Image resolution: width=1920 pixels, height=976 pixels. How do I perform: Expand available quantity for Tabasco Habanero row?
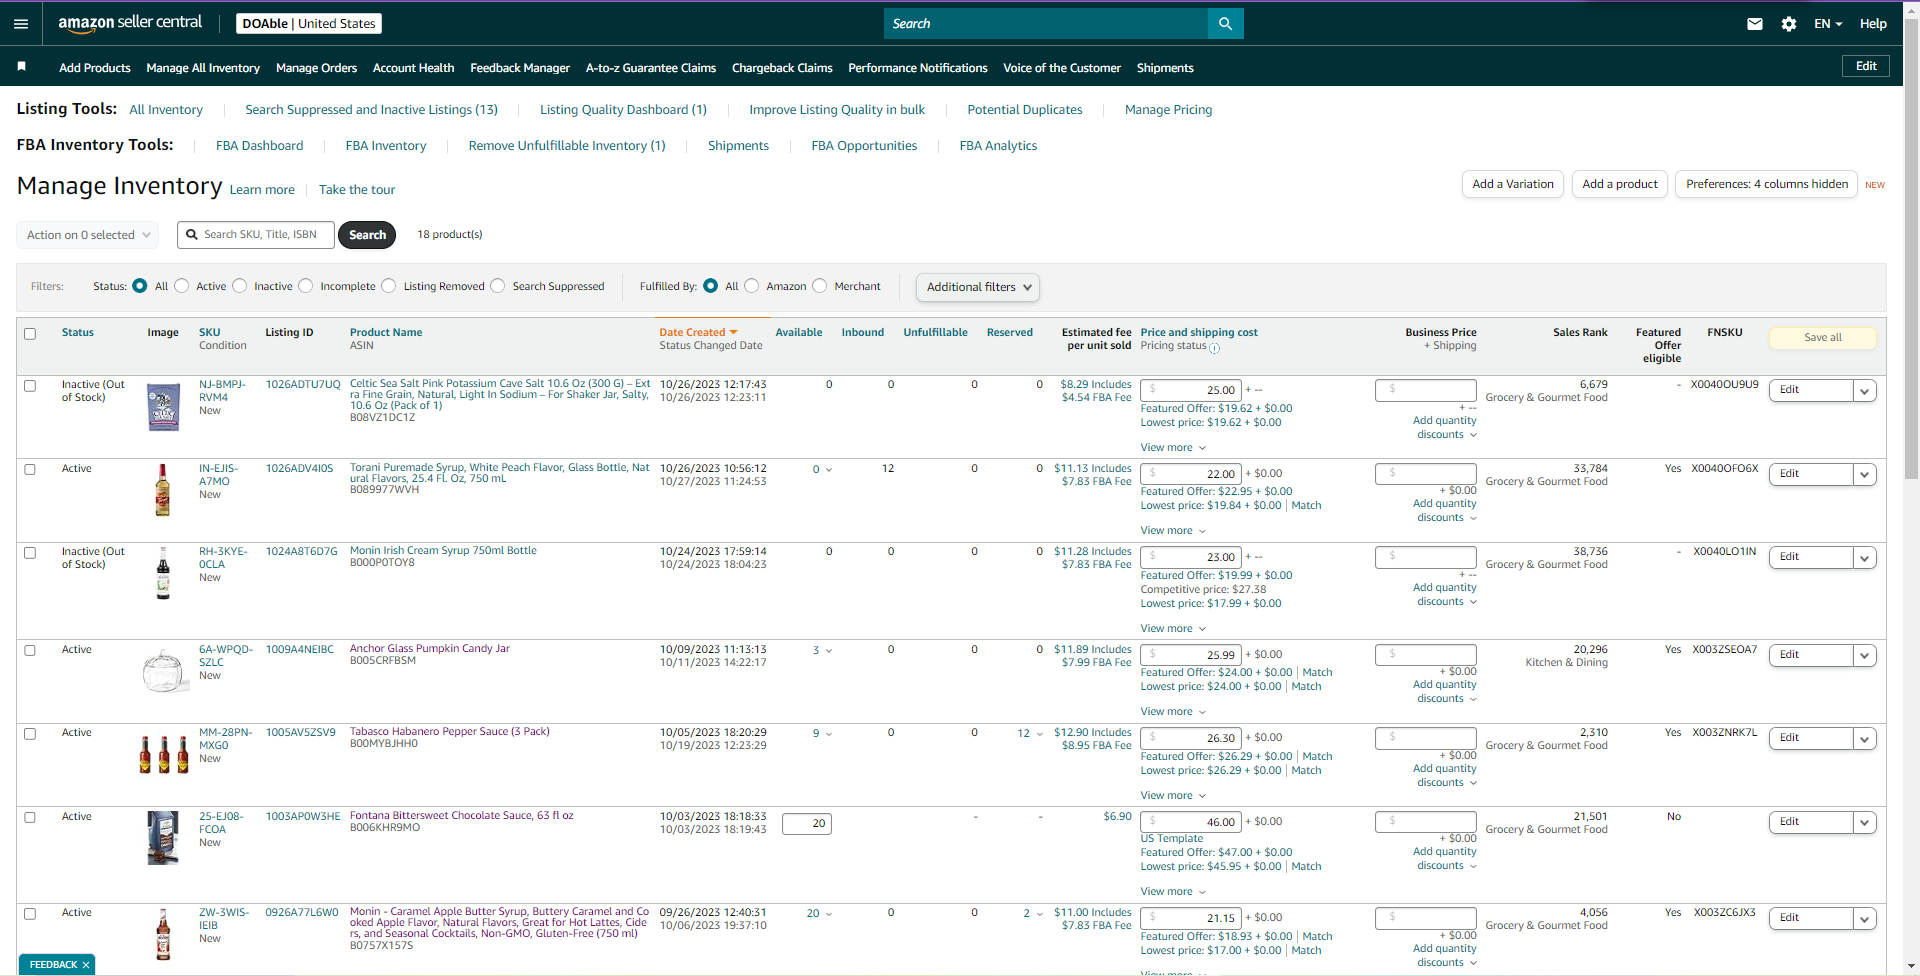click(x=822, y=734)
